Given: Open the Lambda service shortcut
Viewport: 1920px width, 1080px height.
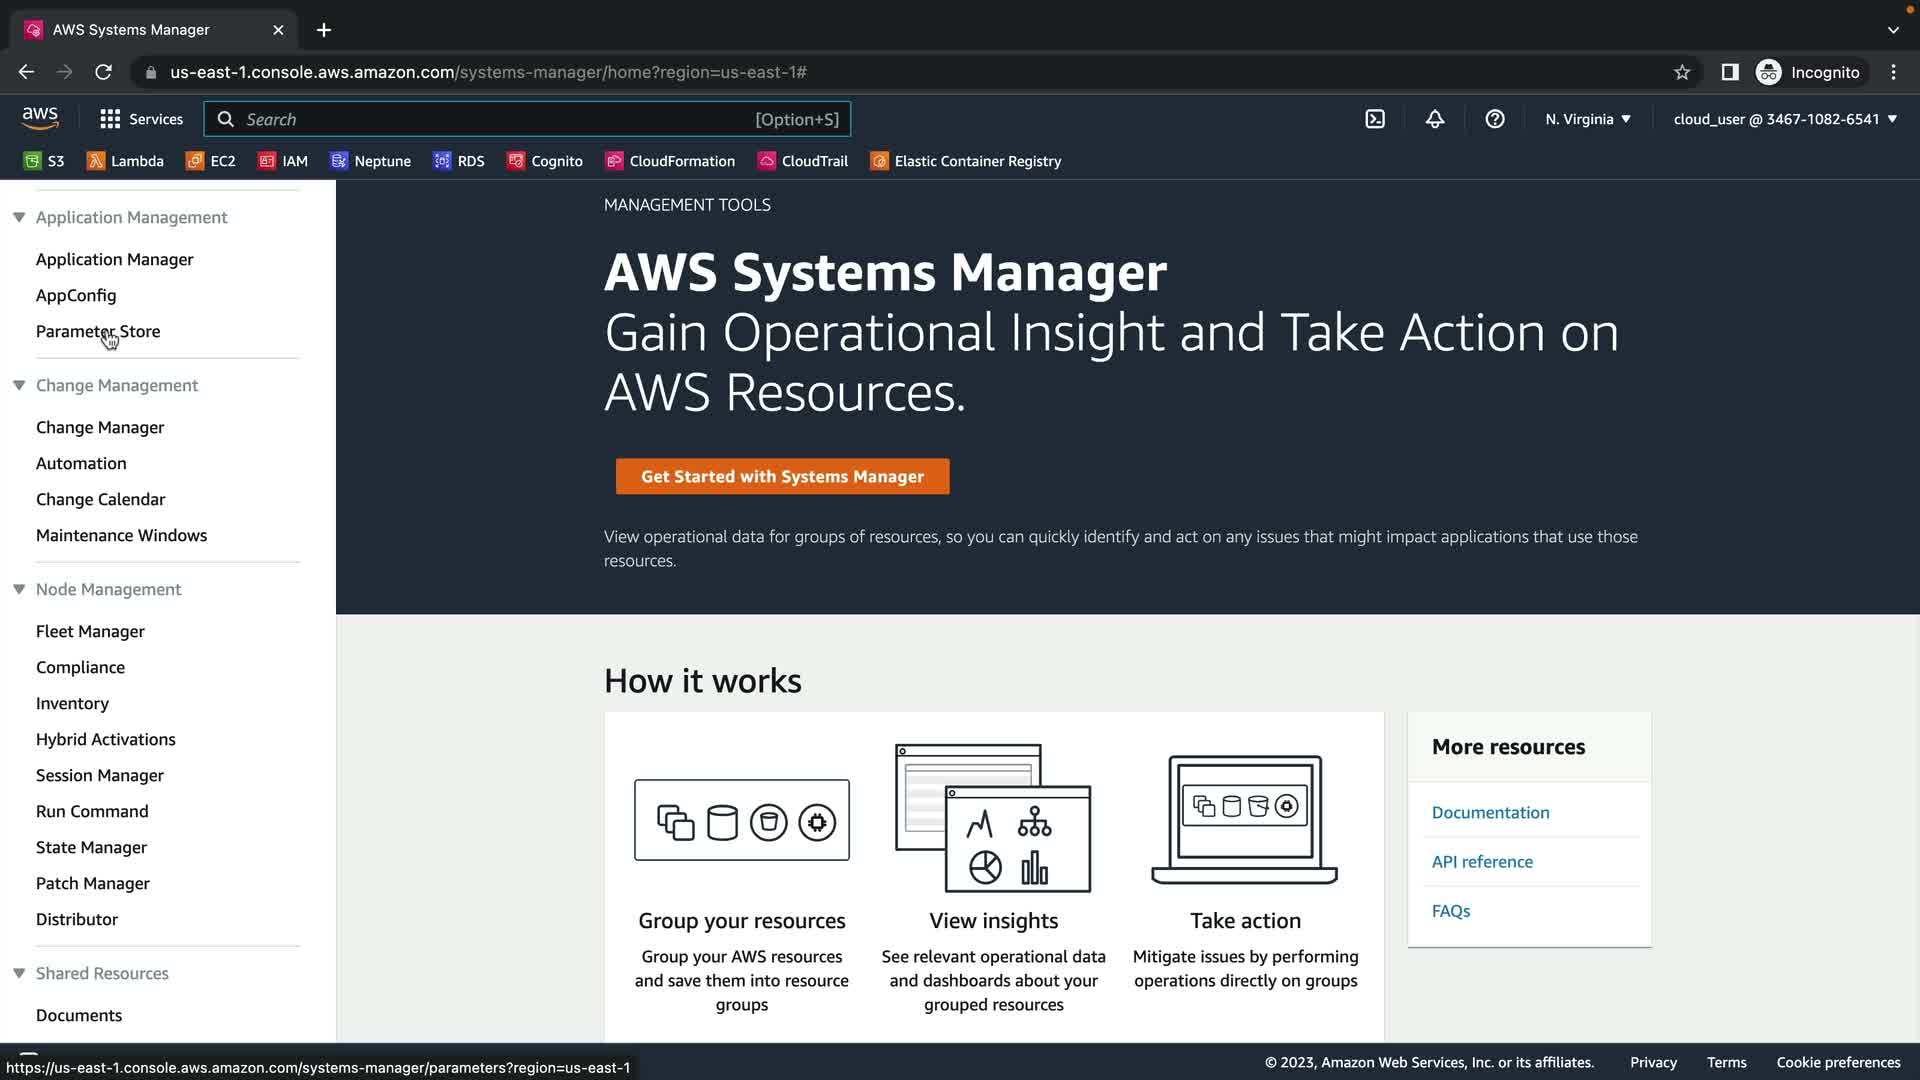Looking at the screenshot, I should (x=125, y=161).
